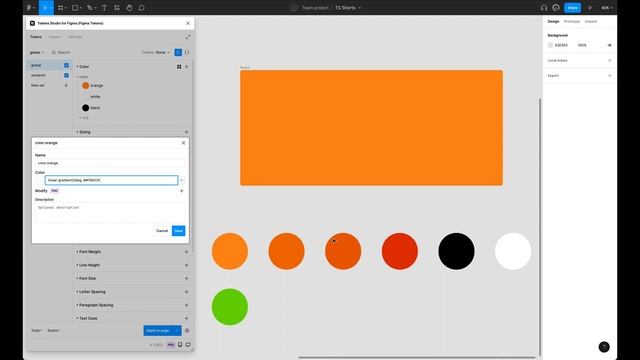
Task: Add an export setting in right panel
Action: (609, 76)
